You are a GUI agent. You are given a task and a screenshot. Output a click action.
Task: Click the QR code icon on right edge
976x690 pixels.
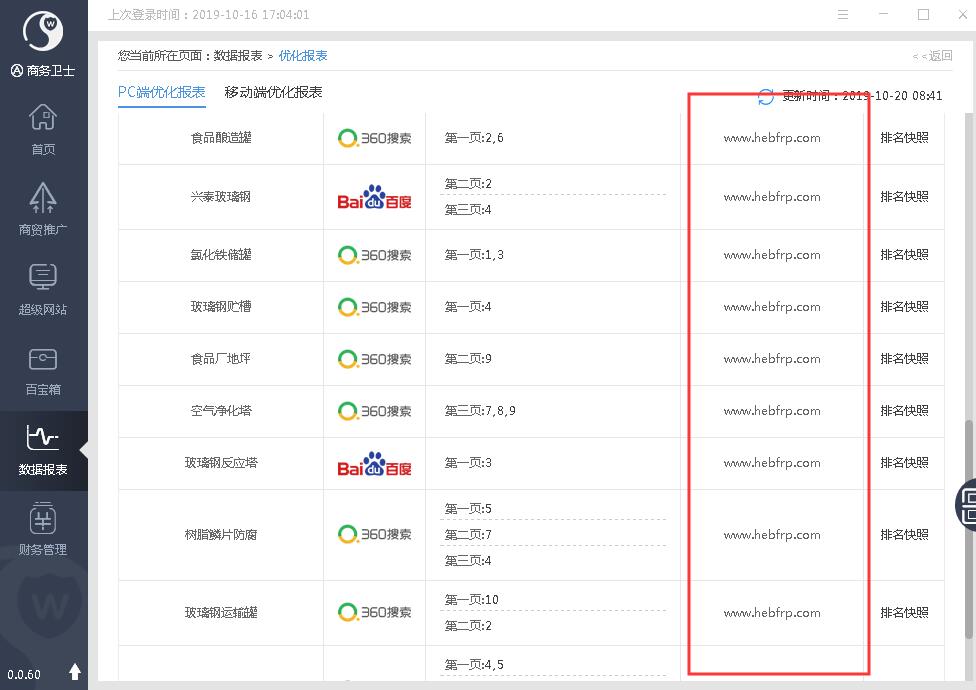coord(968,503)
